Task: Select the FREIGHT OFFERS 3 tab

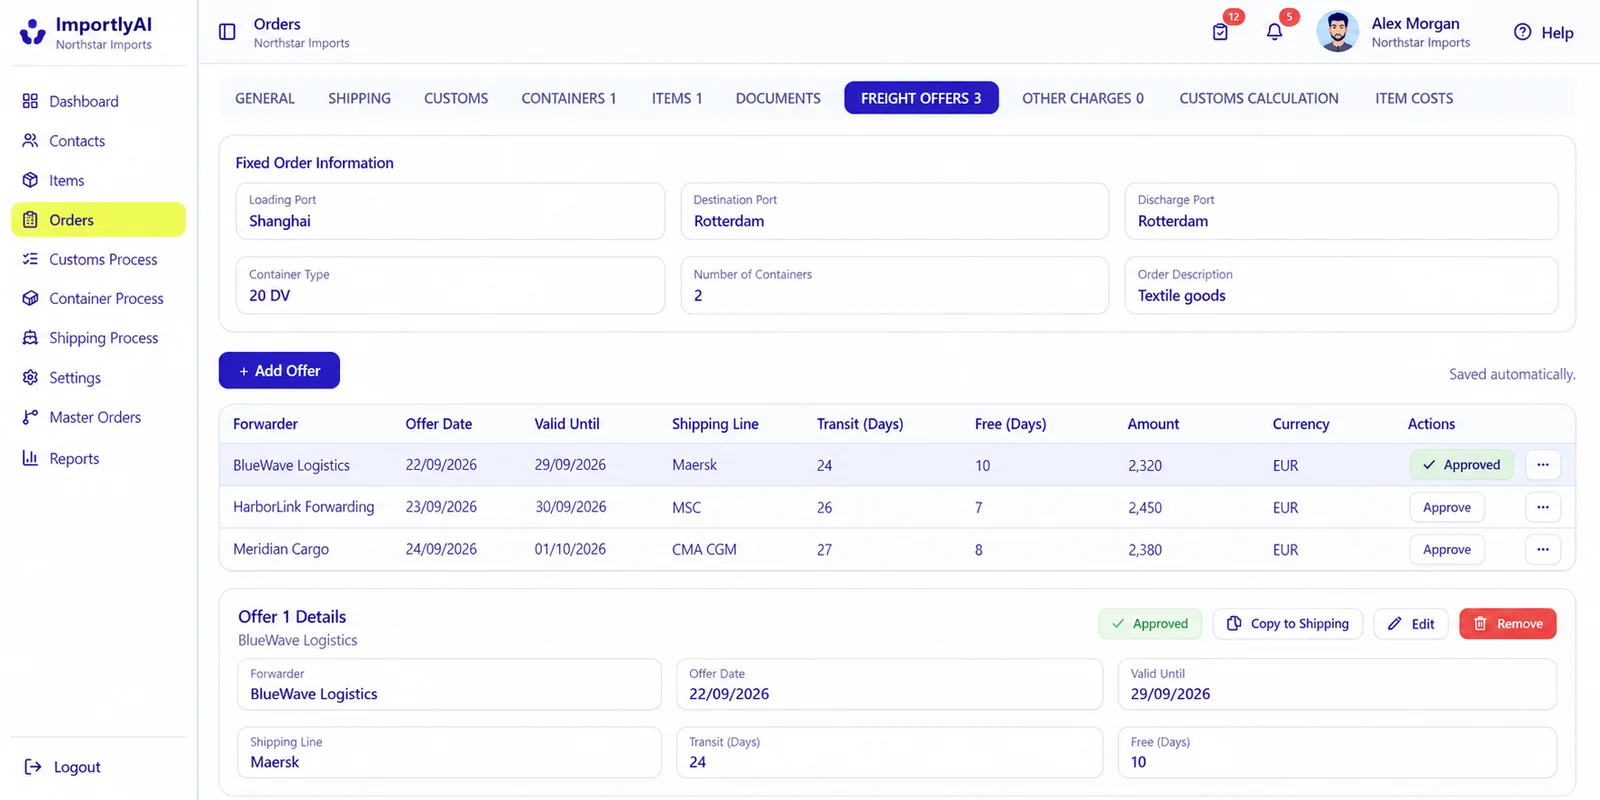Action: [921, 98]
